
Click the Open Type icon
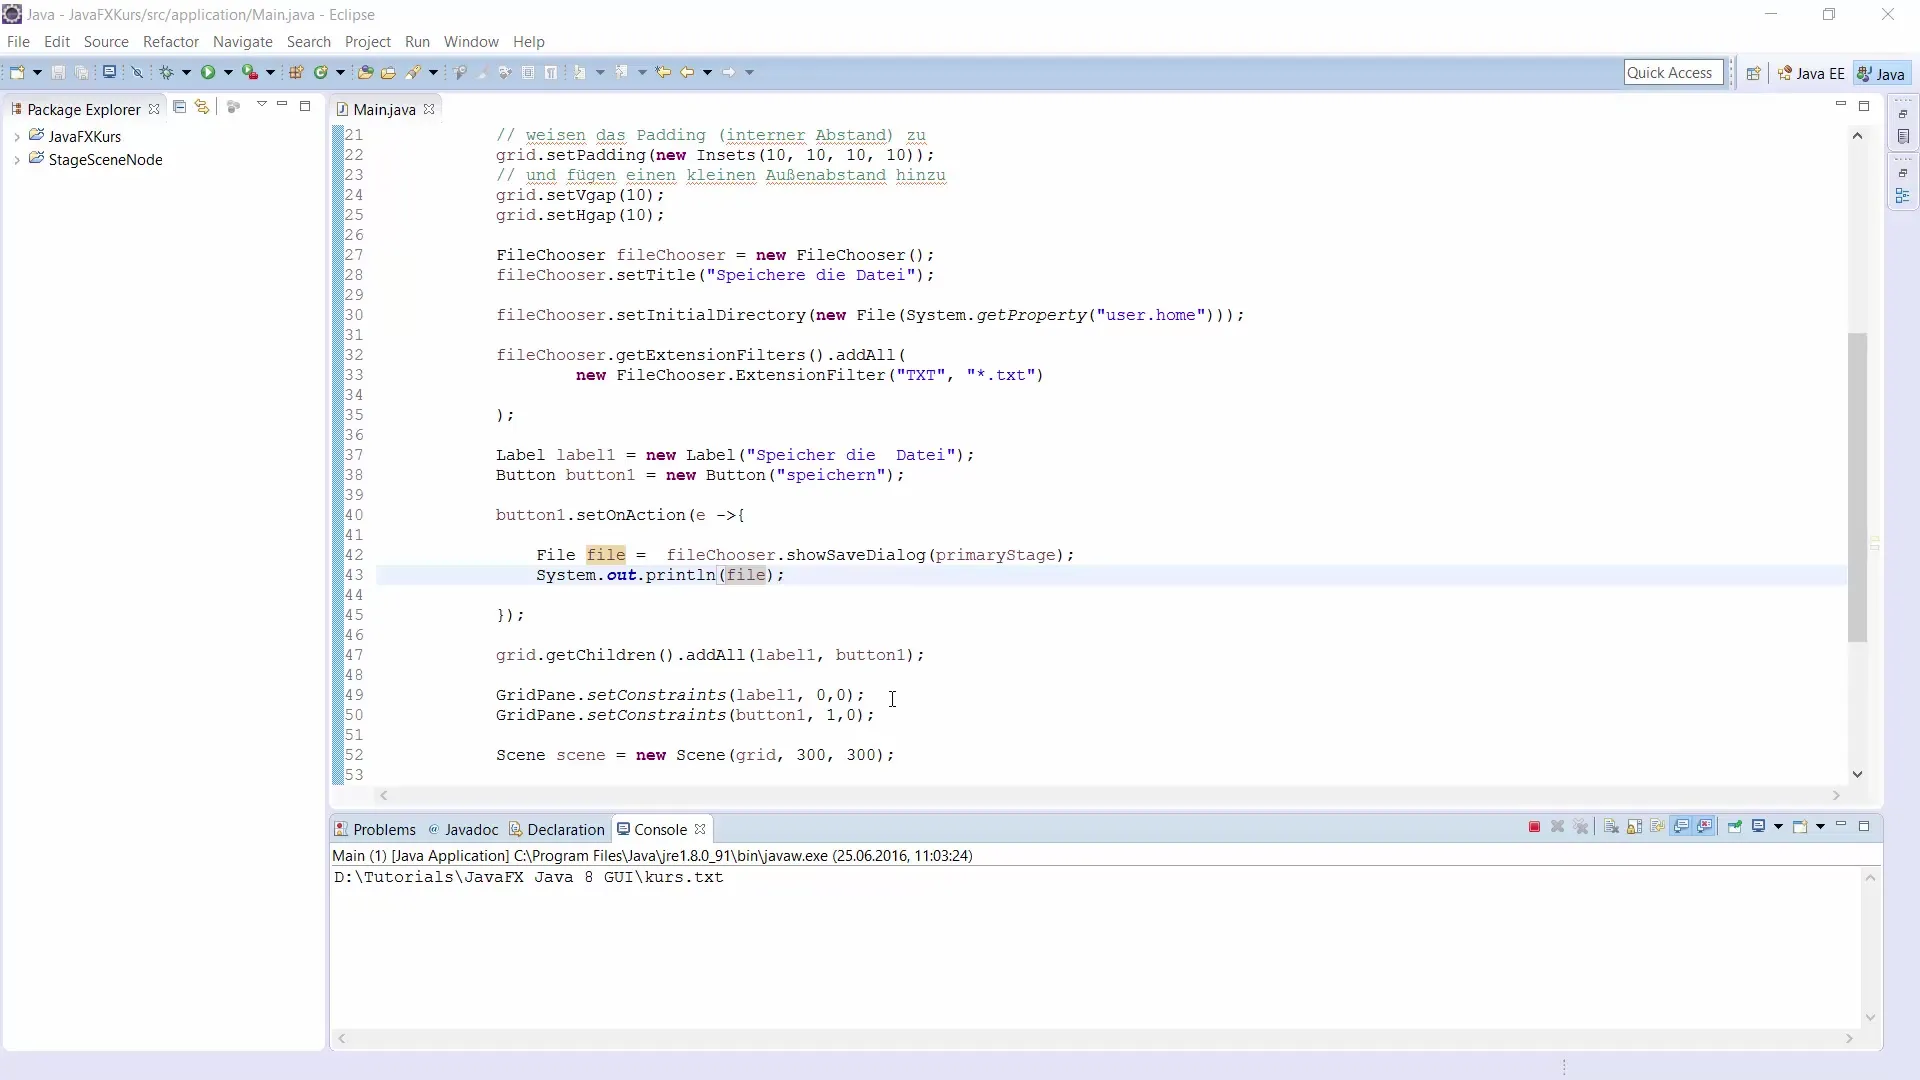tap(365, 72)
